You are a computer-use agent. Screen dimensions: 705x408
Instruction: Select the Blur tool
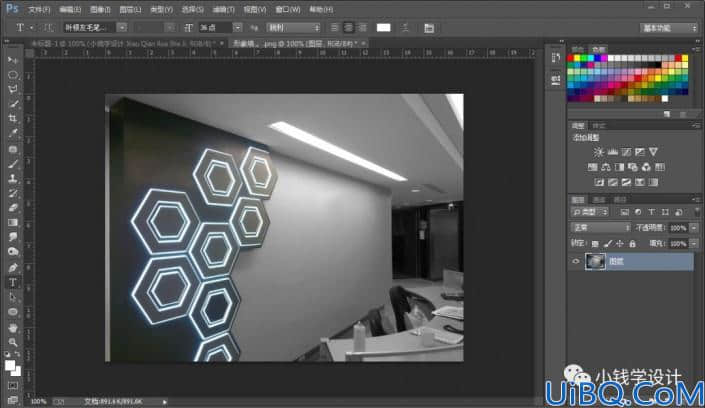tap(13, 237)
